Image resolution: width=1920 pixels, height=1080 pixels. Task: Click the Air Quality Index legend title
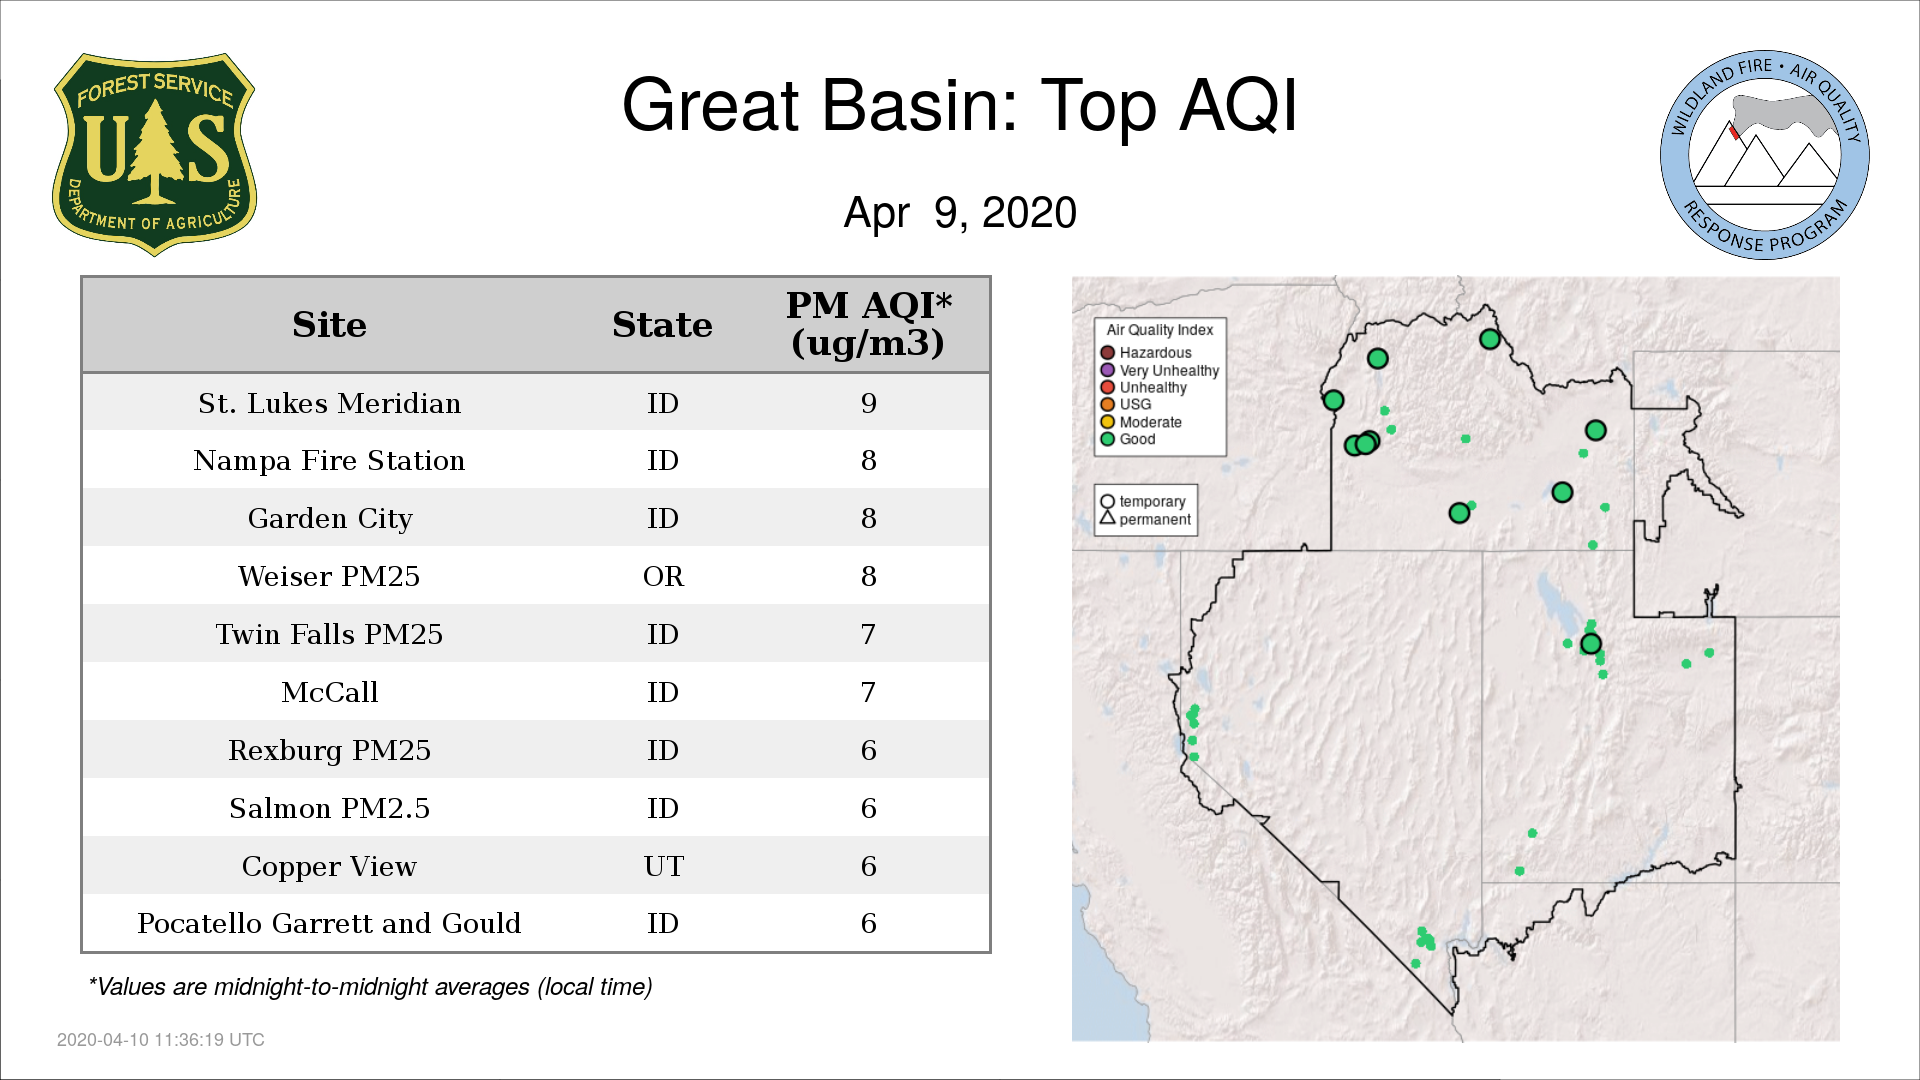(x=1159, y=329)
